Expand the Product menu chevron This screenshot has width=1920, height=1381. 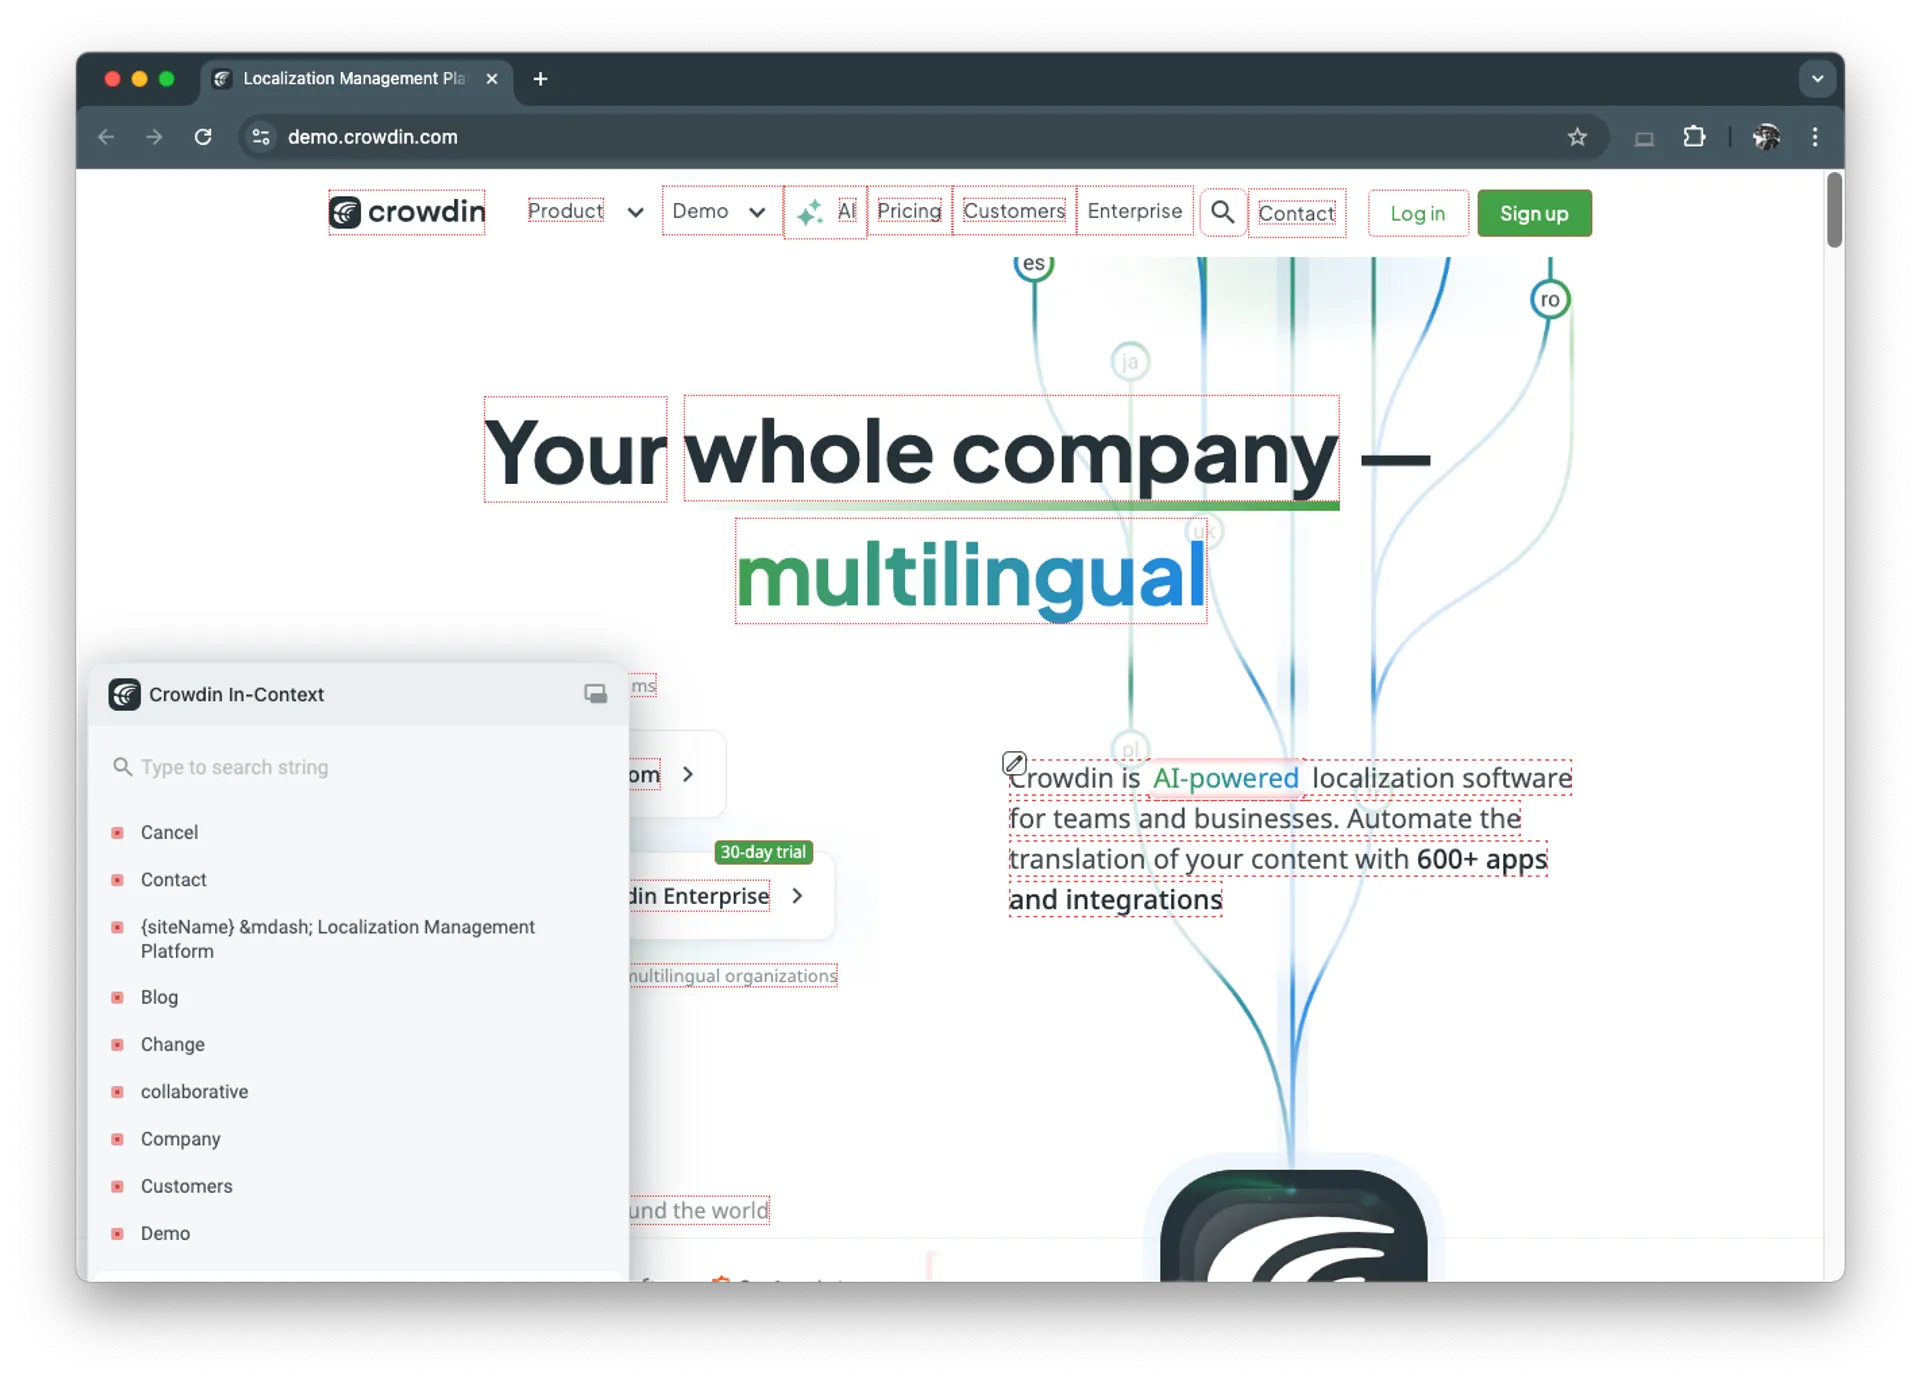click(x=635, y=212)
